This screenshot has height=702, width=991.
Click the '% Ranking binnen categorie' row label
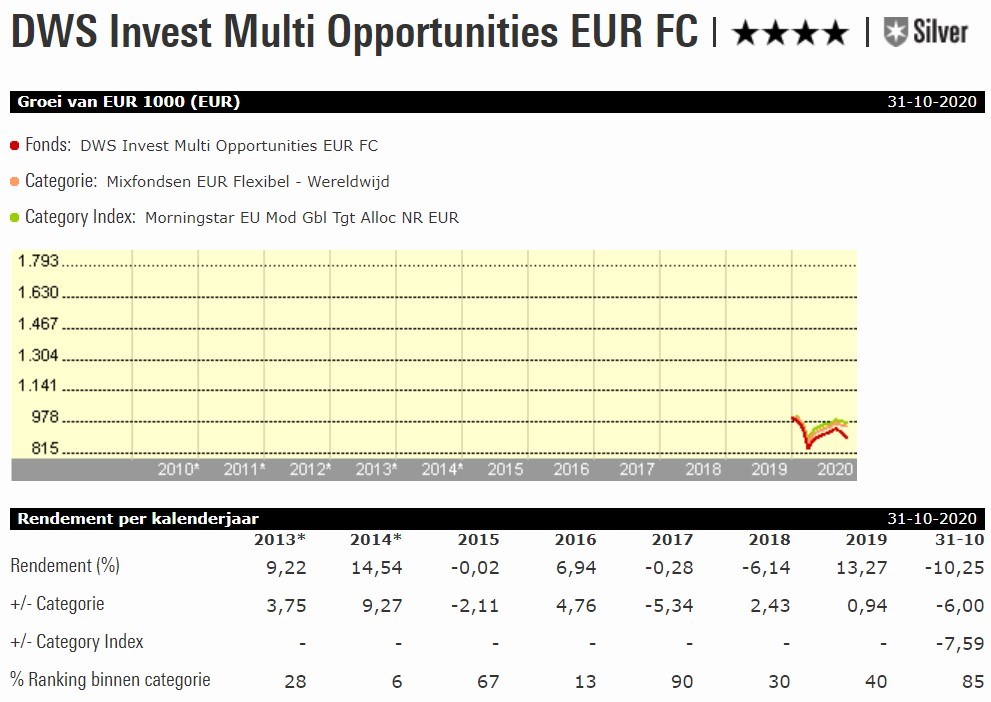[110, 680]
